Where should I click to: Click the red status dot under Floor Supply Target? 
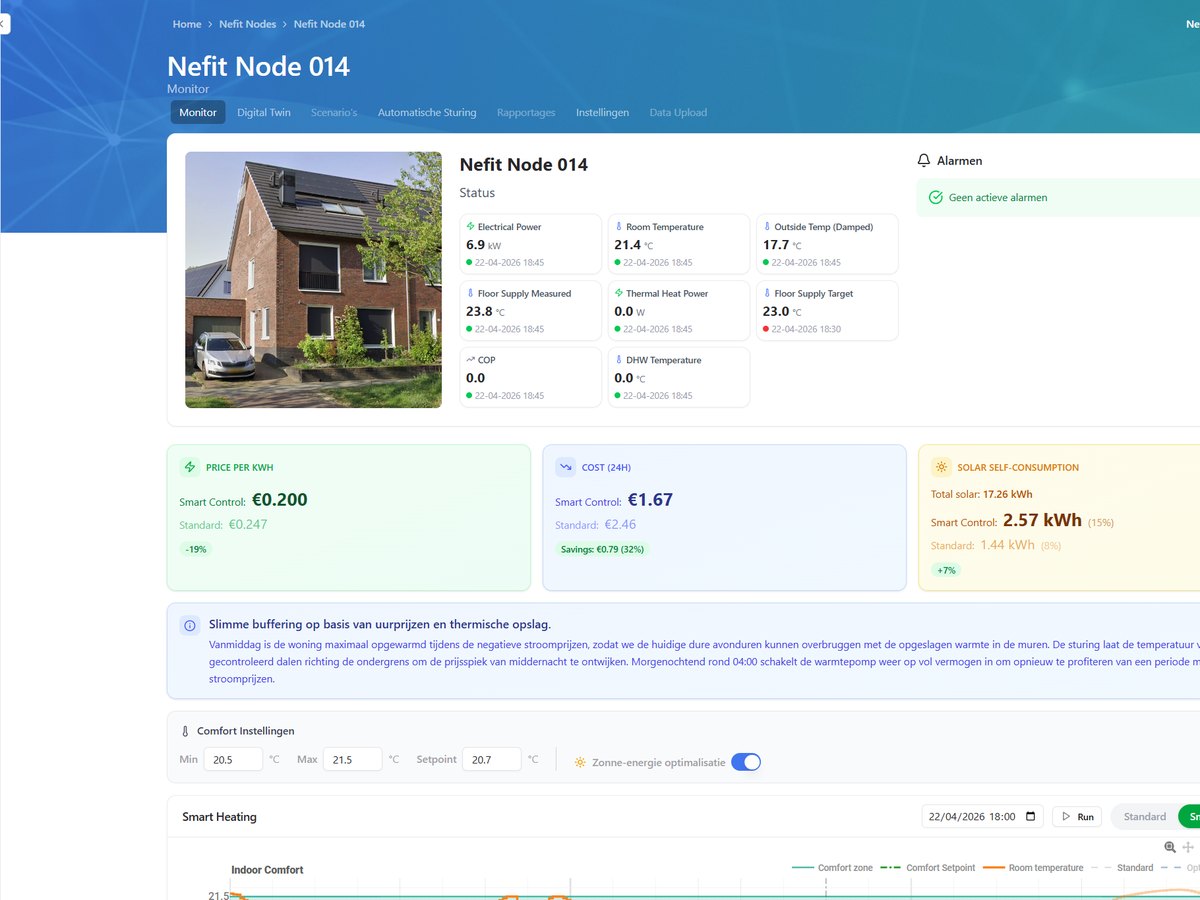(x=766, y=329)
